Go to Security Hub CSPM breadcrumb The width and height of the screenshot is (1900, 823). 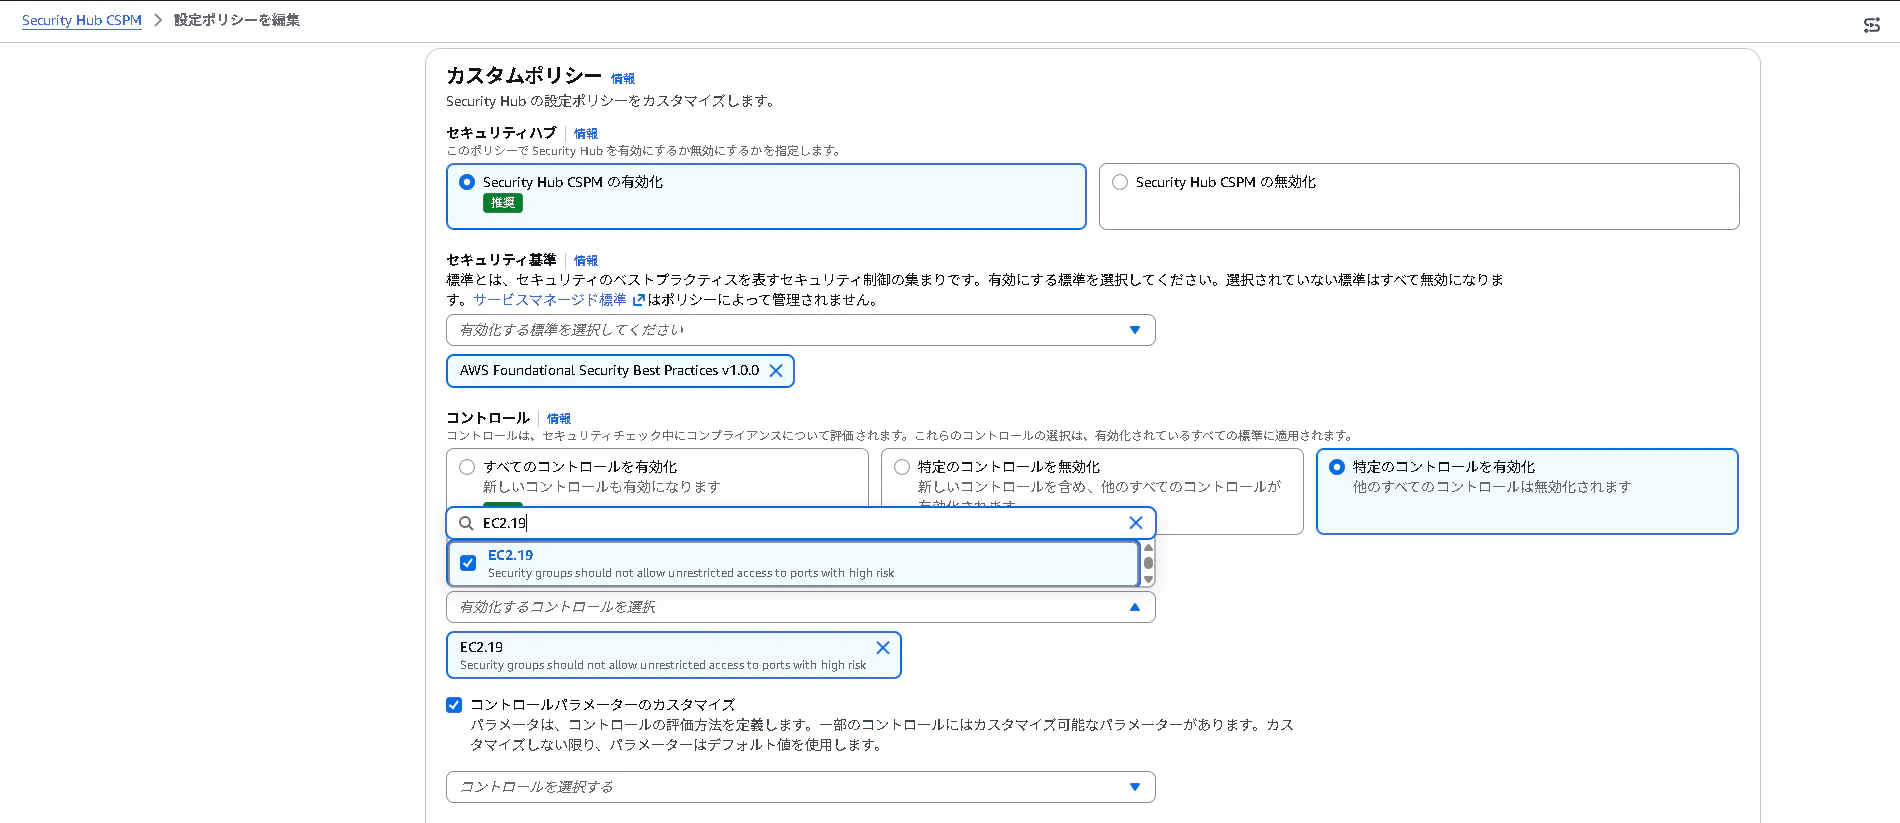[82, 20]
